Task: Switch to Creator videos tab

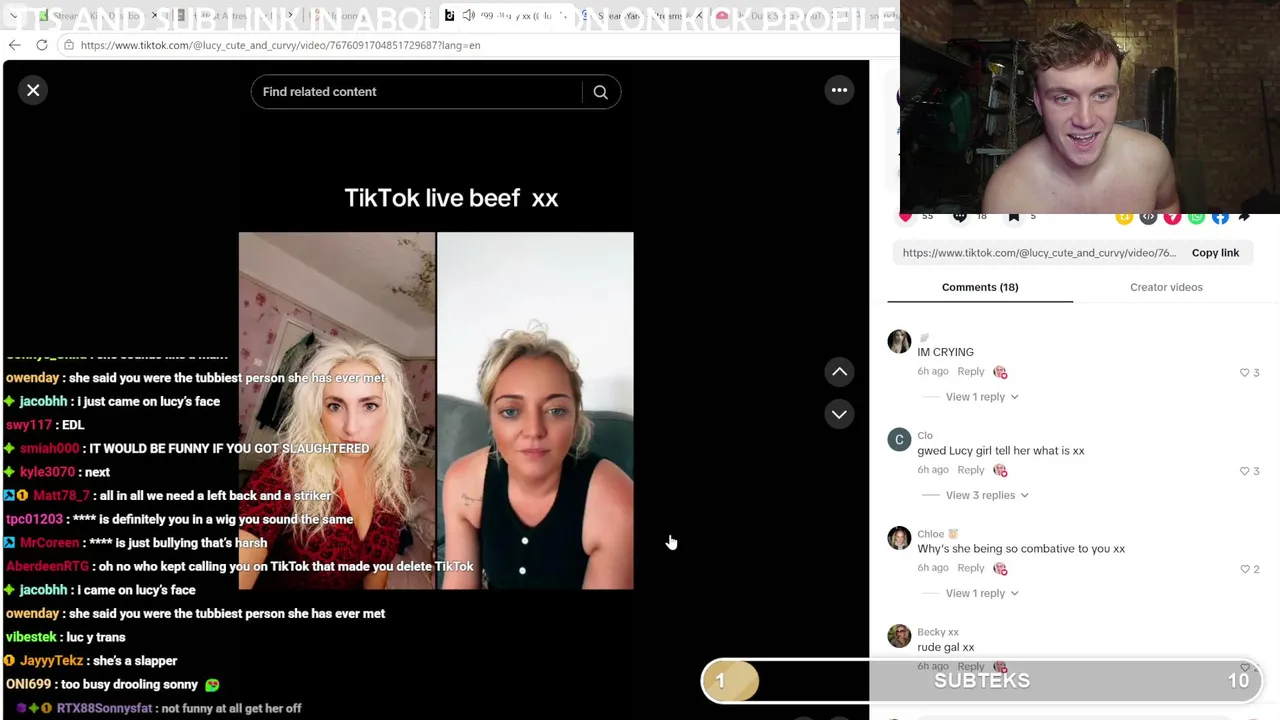Action: [1166, 287]
